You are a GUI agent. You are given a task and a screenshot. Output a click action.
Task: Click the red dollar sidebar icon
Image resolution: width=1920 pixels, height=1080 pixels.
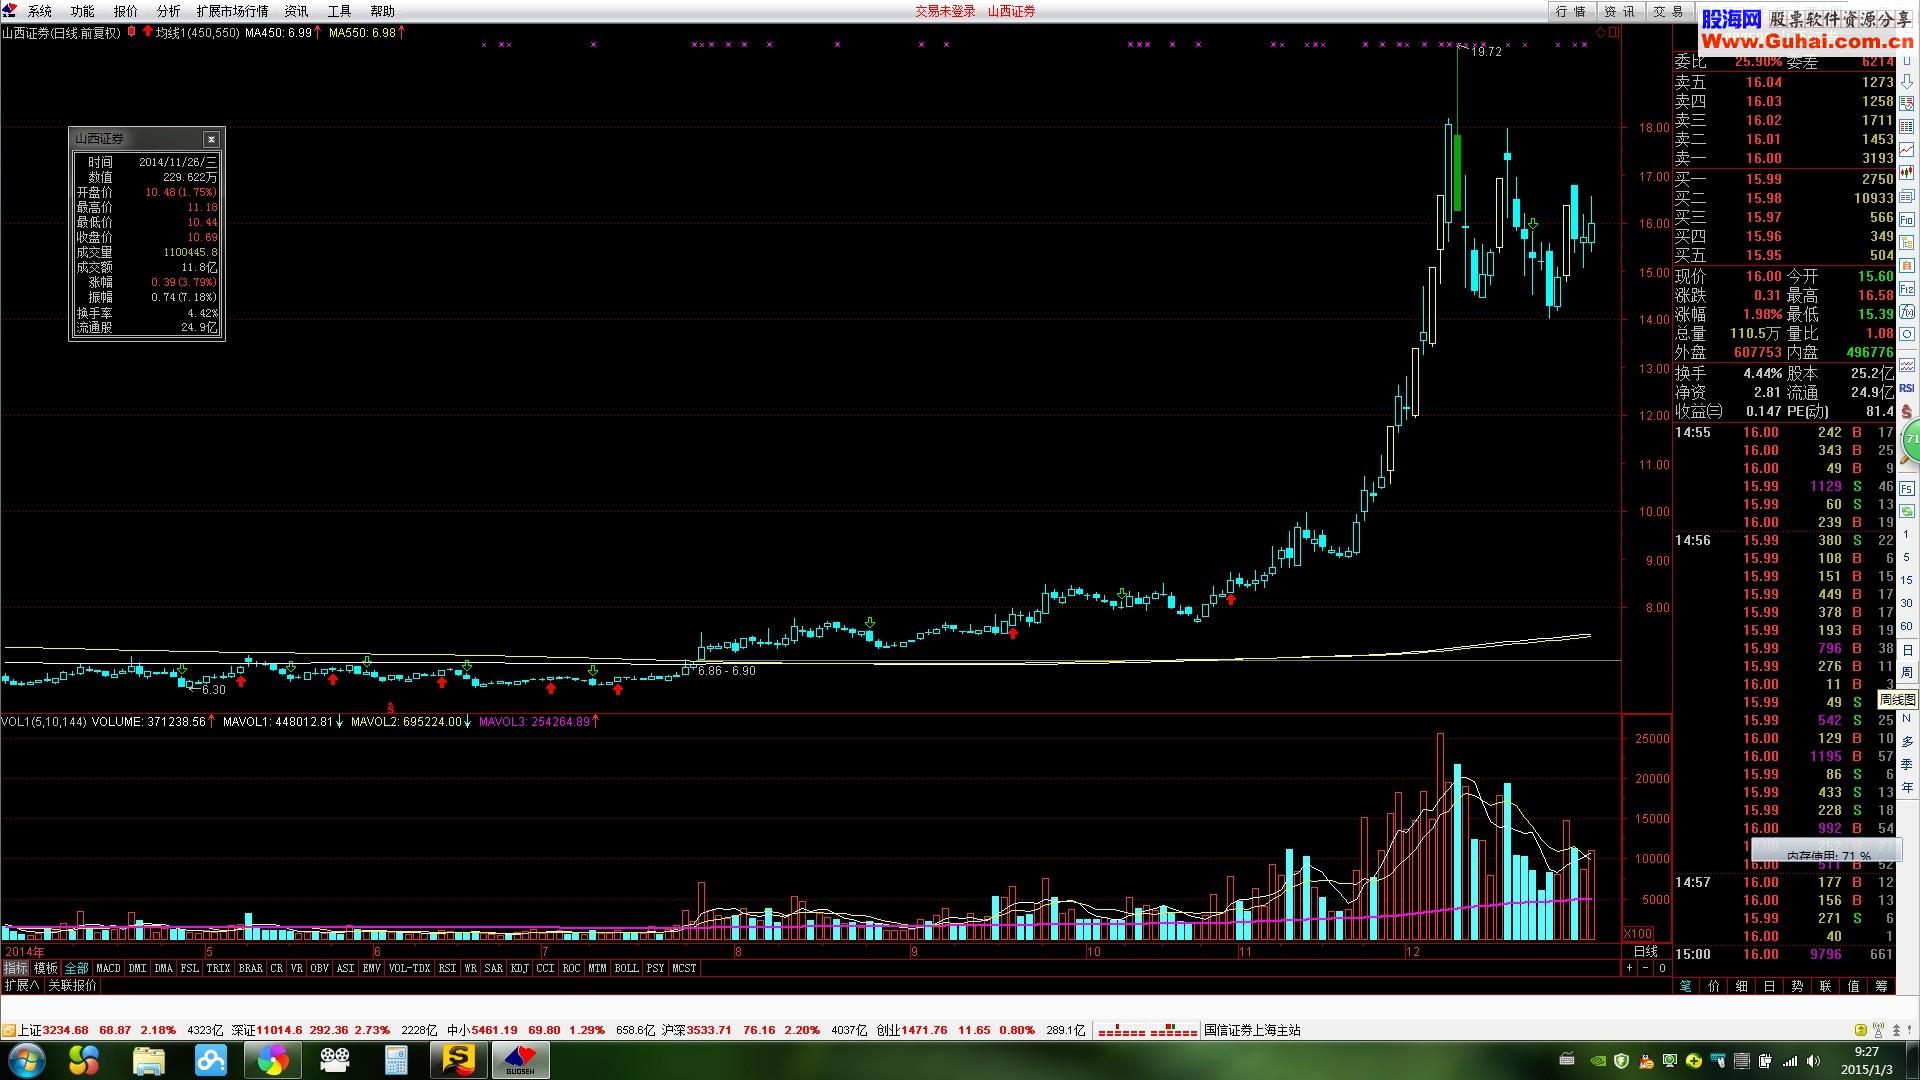pyautogui.click(x=1907, y=410)
